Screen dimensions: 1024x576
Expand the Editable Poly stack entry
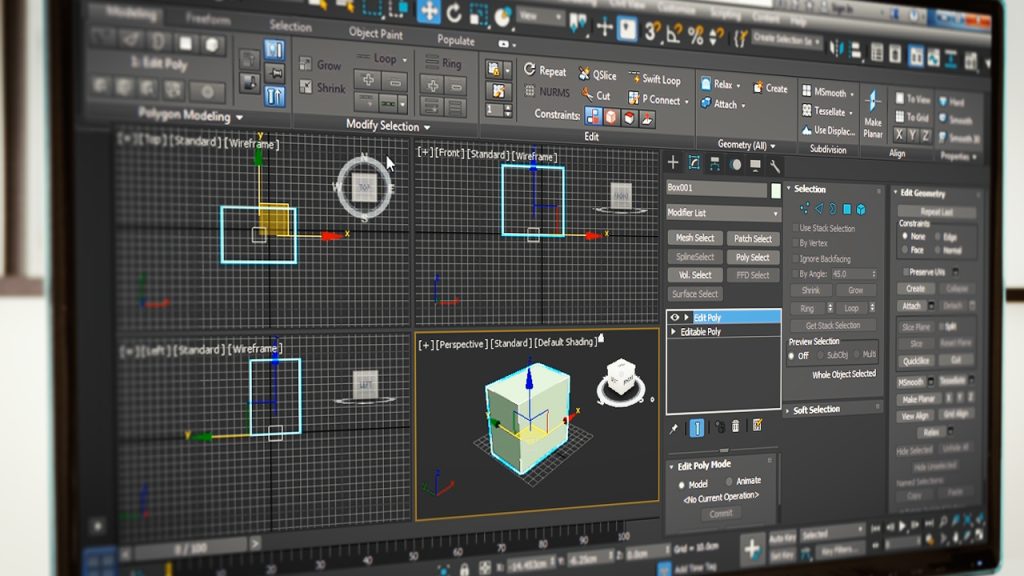[674, 331]
